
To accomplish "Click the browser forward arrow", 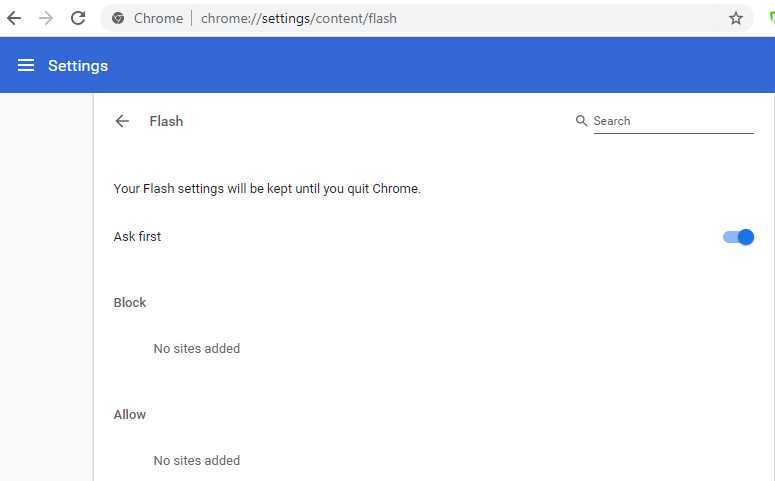I will point(46,18).
